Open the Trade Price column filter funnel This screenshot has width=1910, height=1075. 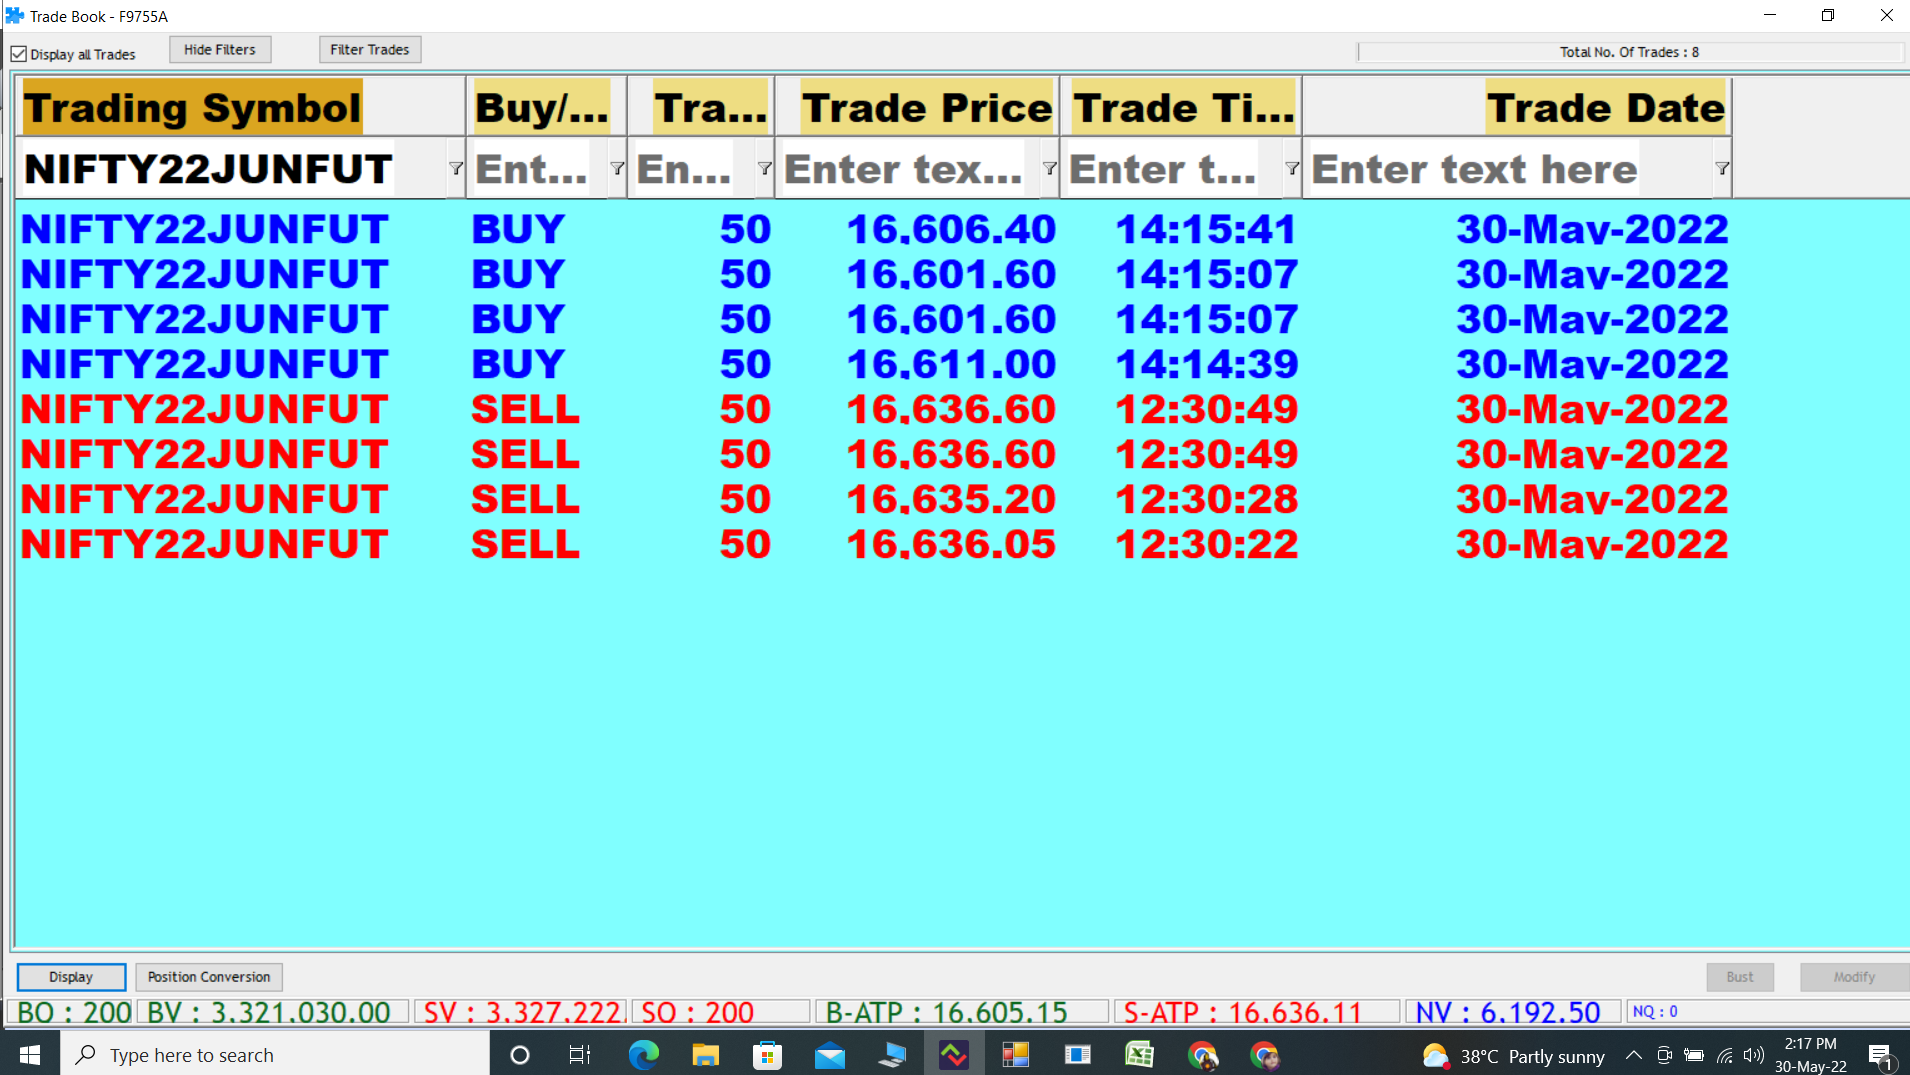[x=1049, y=169]
